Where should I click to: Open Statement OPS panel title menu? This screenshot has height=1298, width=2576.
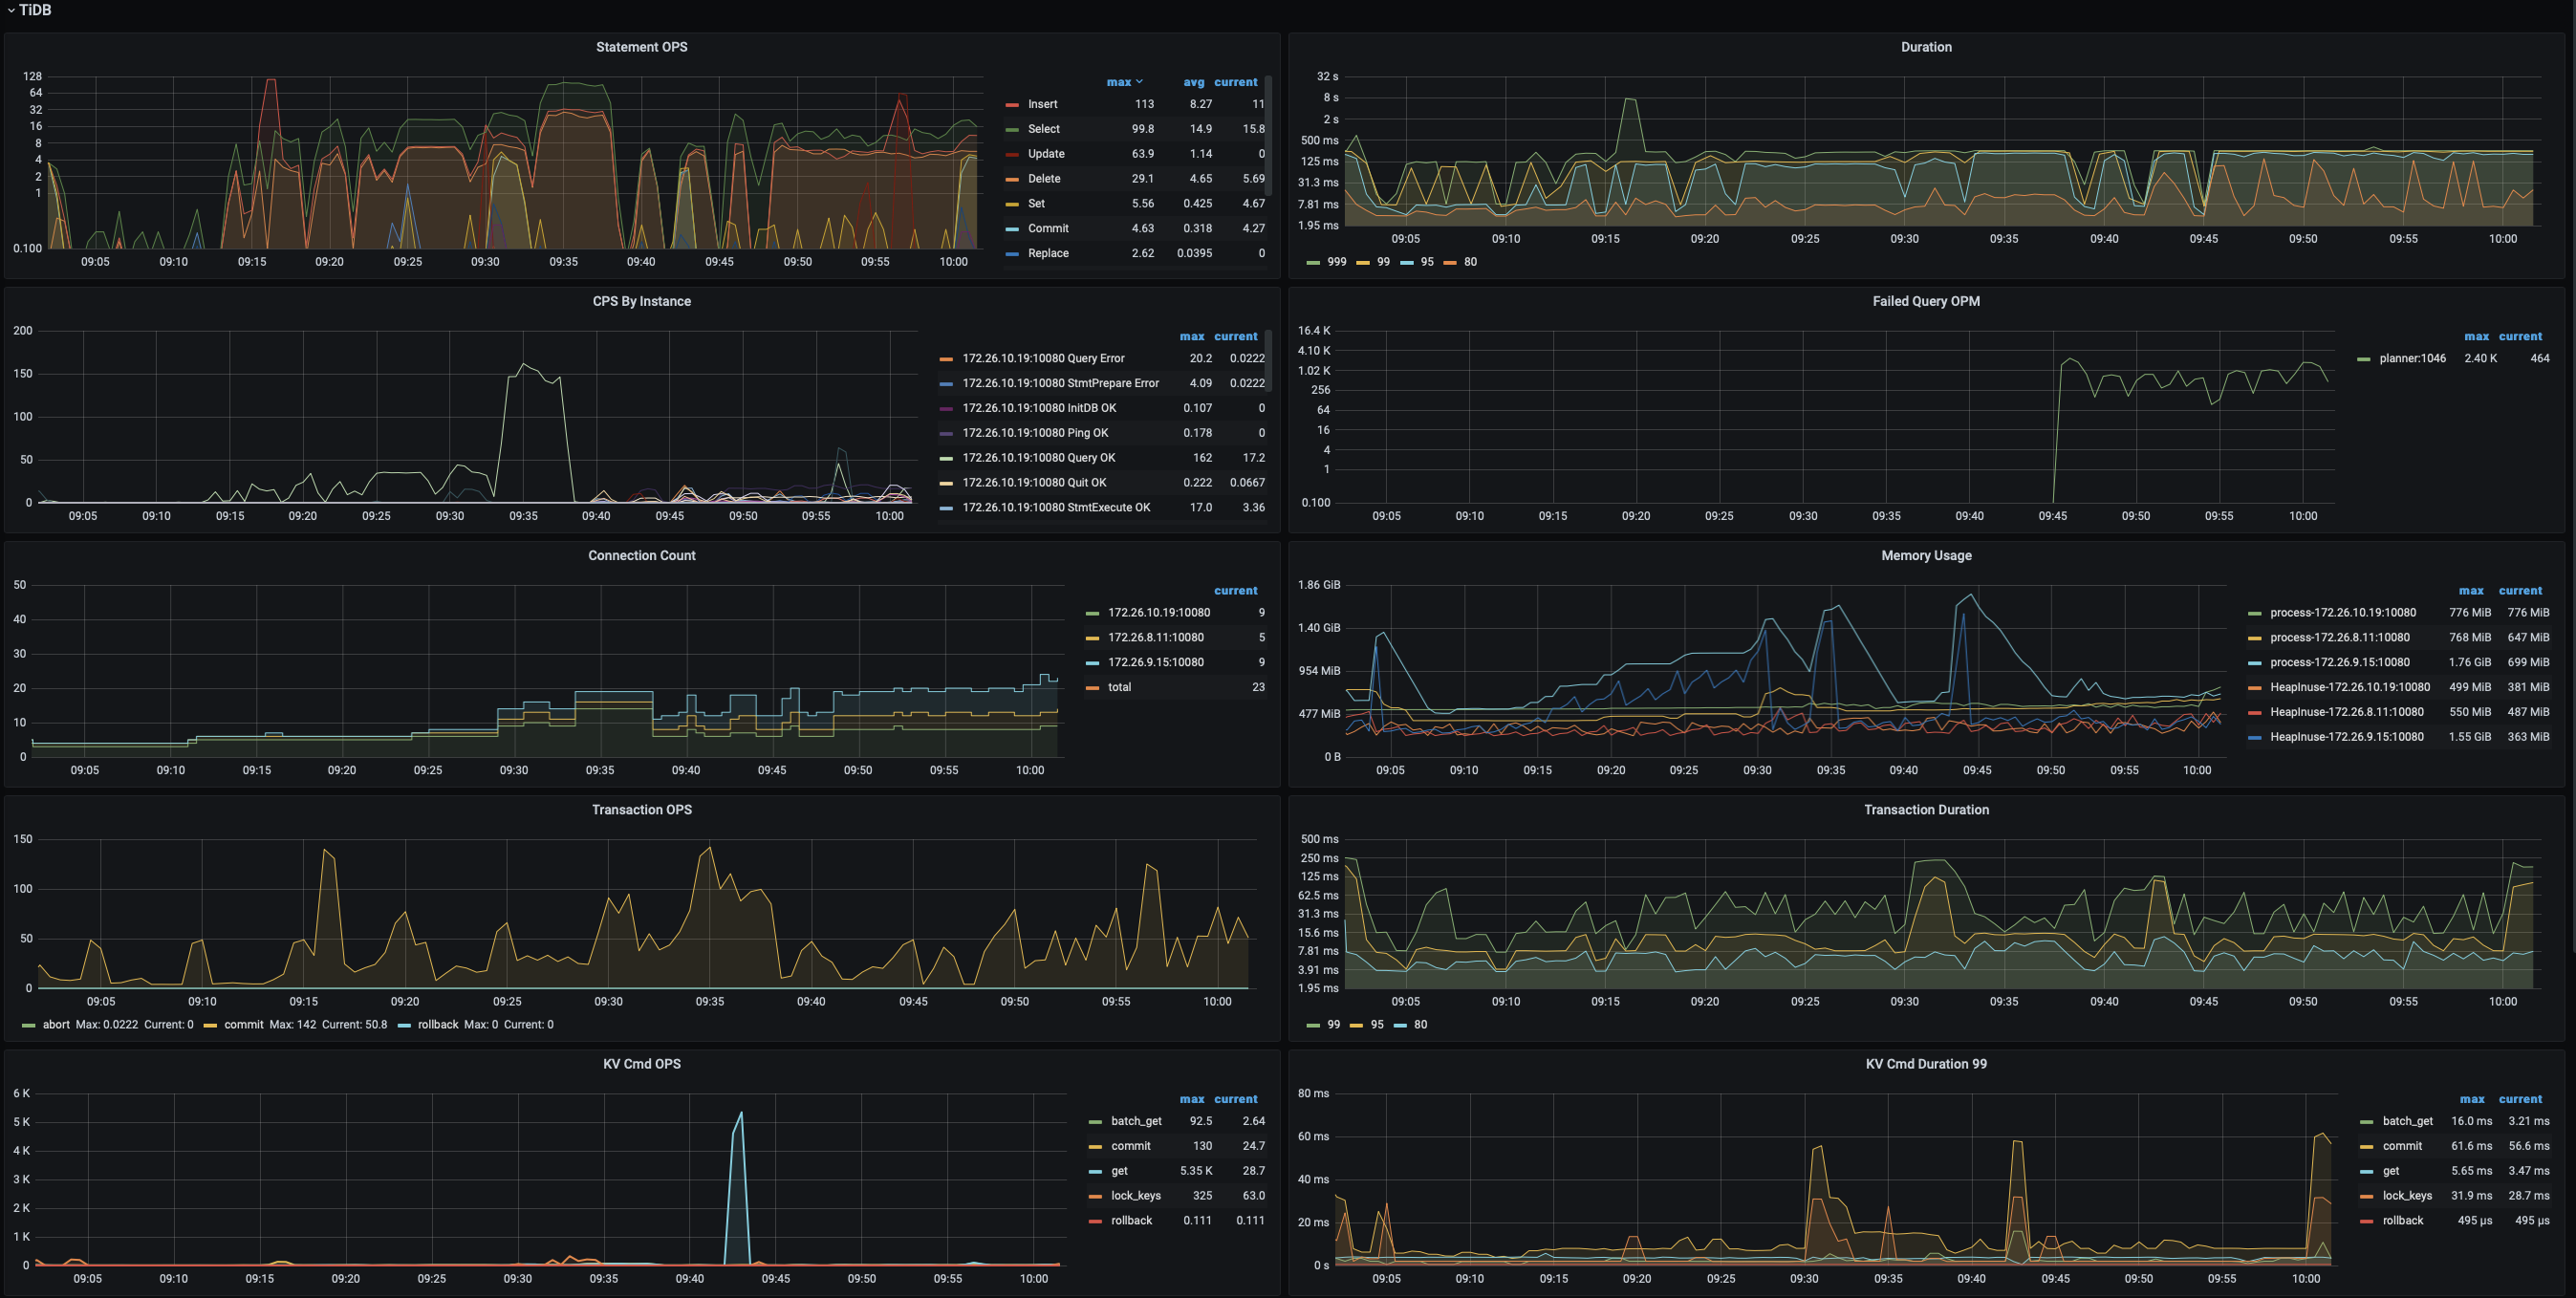click(x=641, y=47)
